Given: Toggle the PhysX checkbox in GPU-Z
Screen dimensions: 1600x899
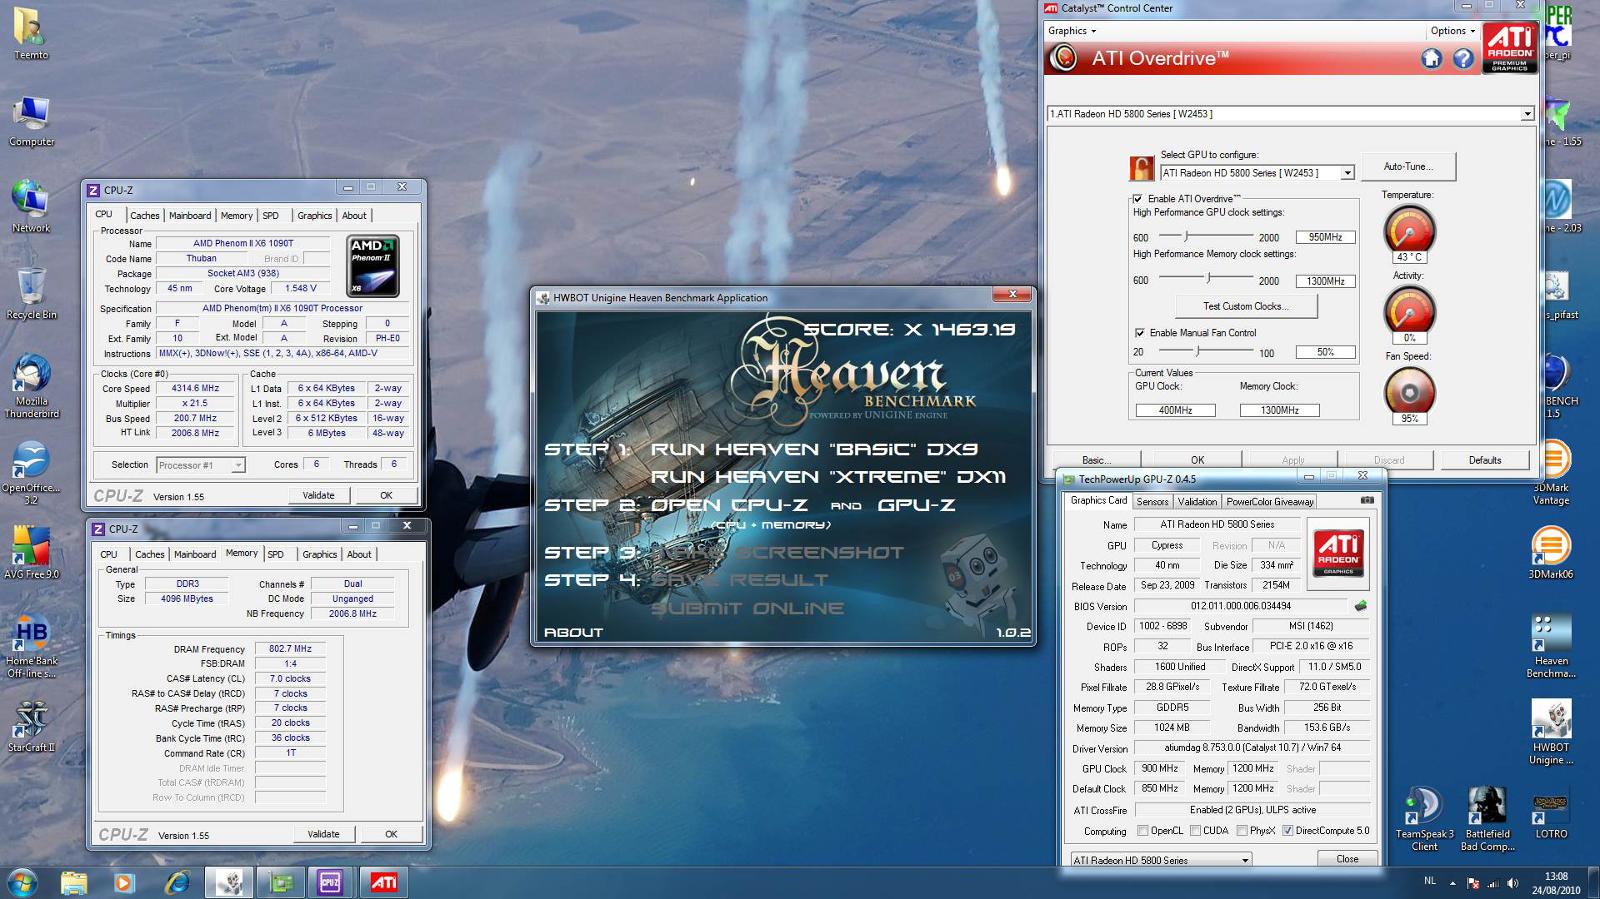Looking at the screenshot, I should click(x=1242, y=831).
